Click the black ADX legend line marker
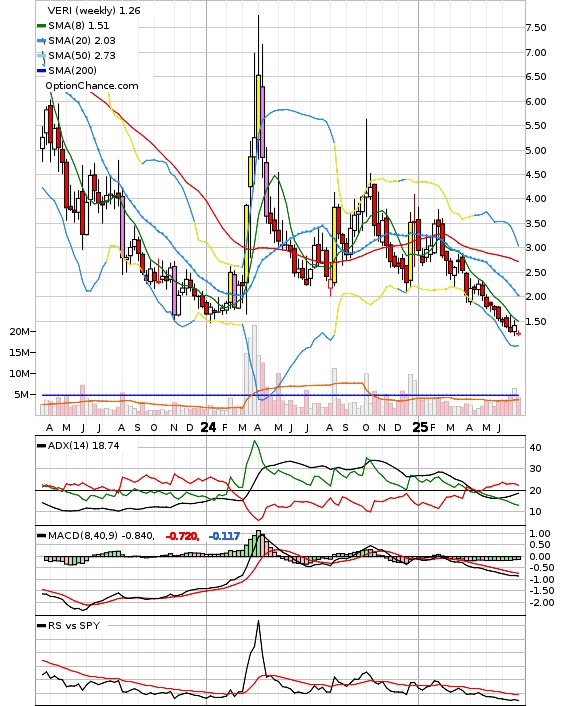This screenshot has height=706, width=566. [x=41, y=446]
